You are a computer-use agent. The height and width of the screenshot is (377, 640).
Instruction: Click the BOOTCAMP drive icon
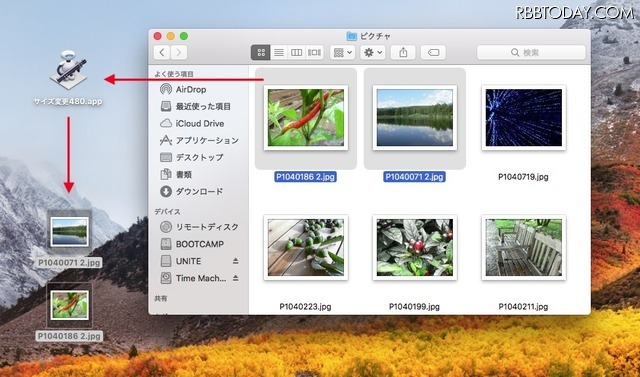166,244
